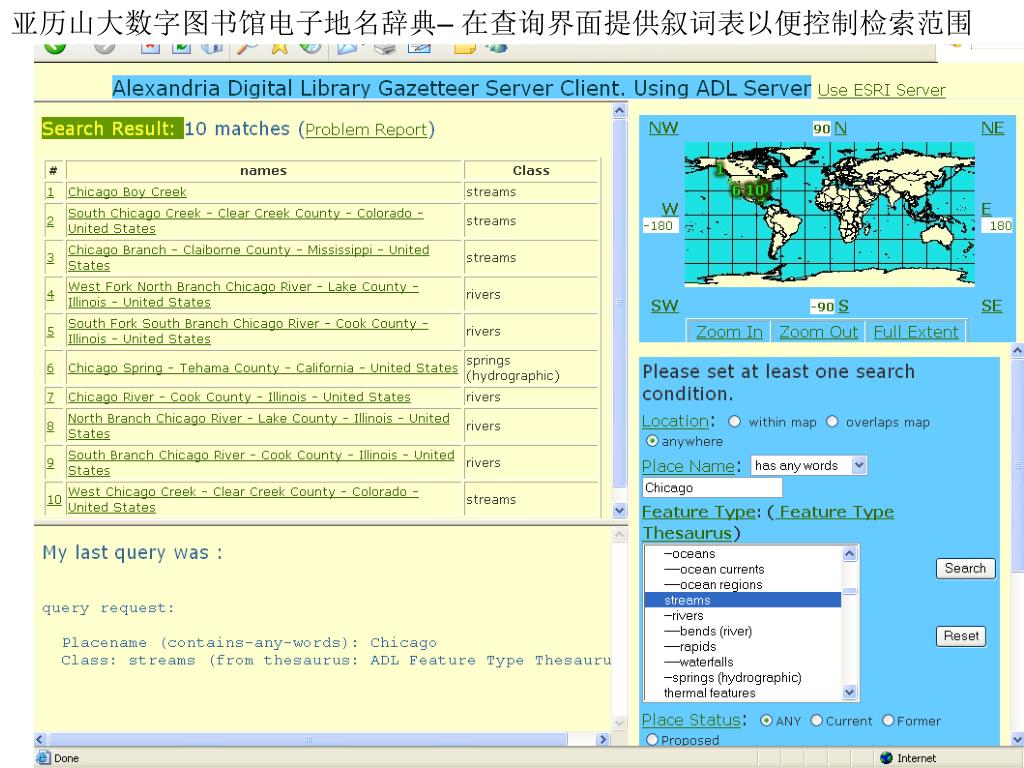Select the 'within map' location option
Viewport: 1024px width, 768px height.
tap(735, 422)
